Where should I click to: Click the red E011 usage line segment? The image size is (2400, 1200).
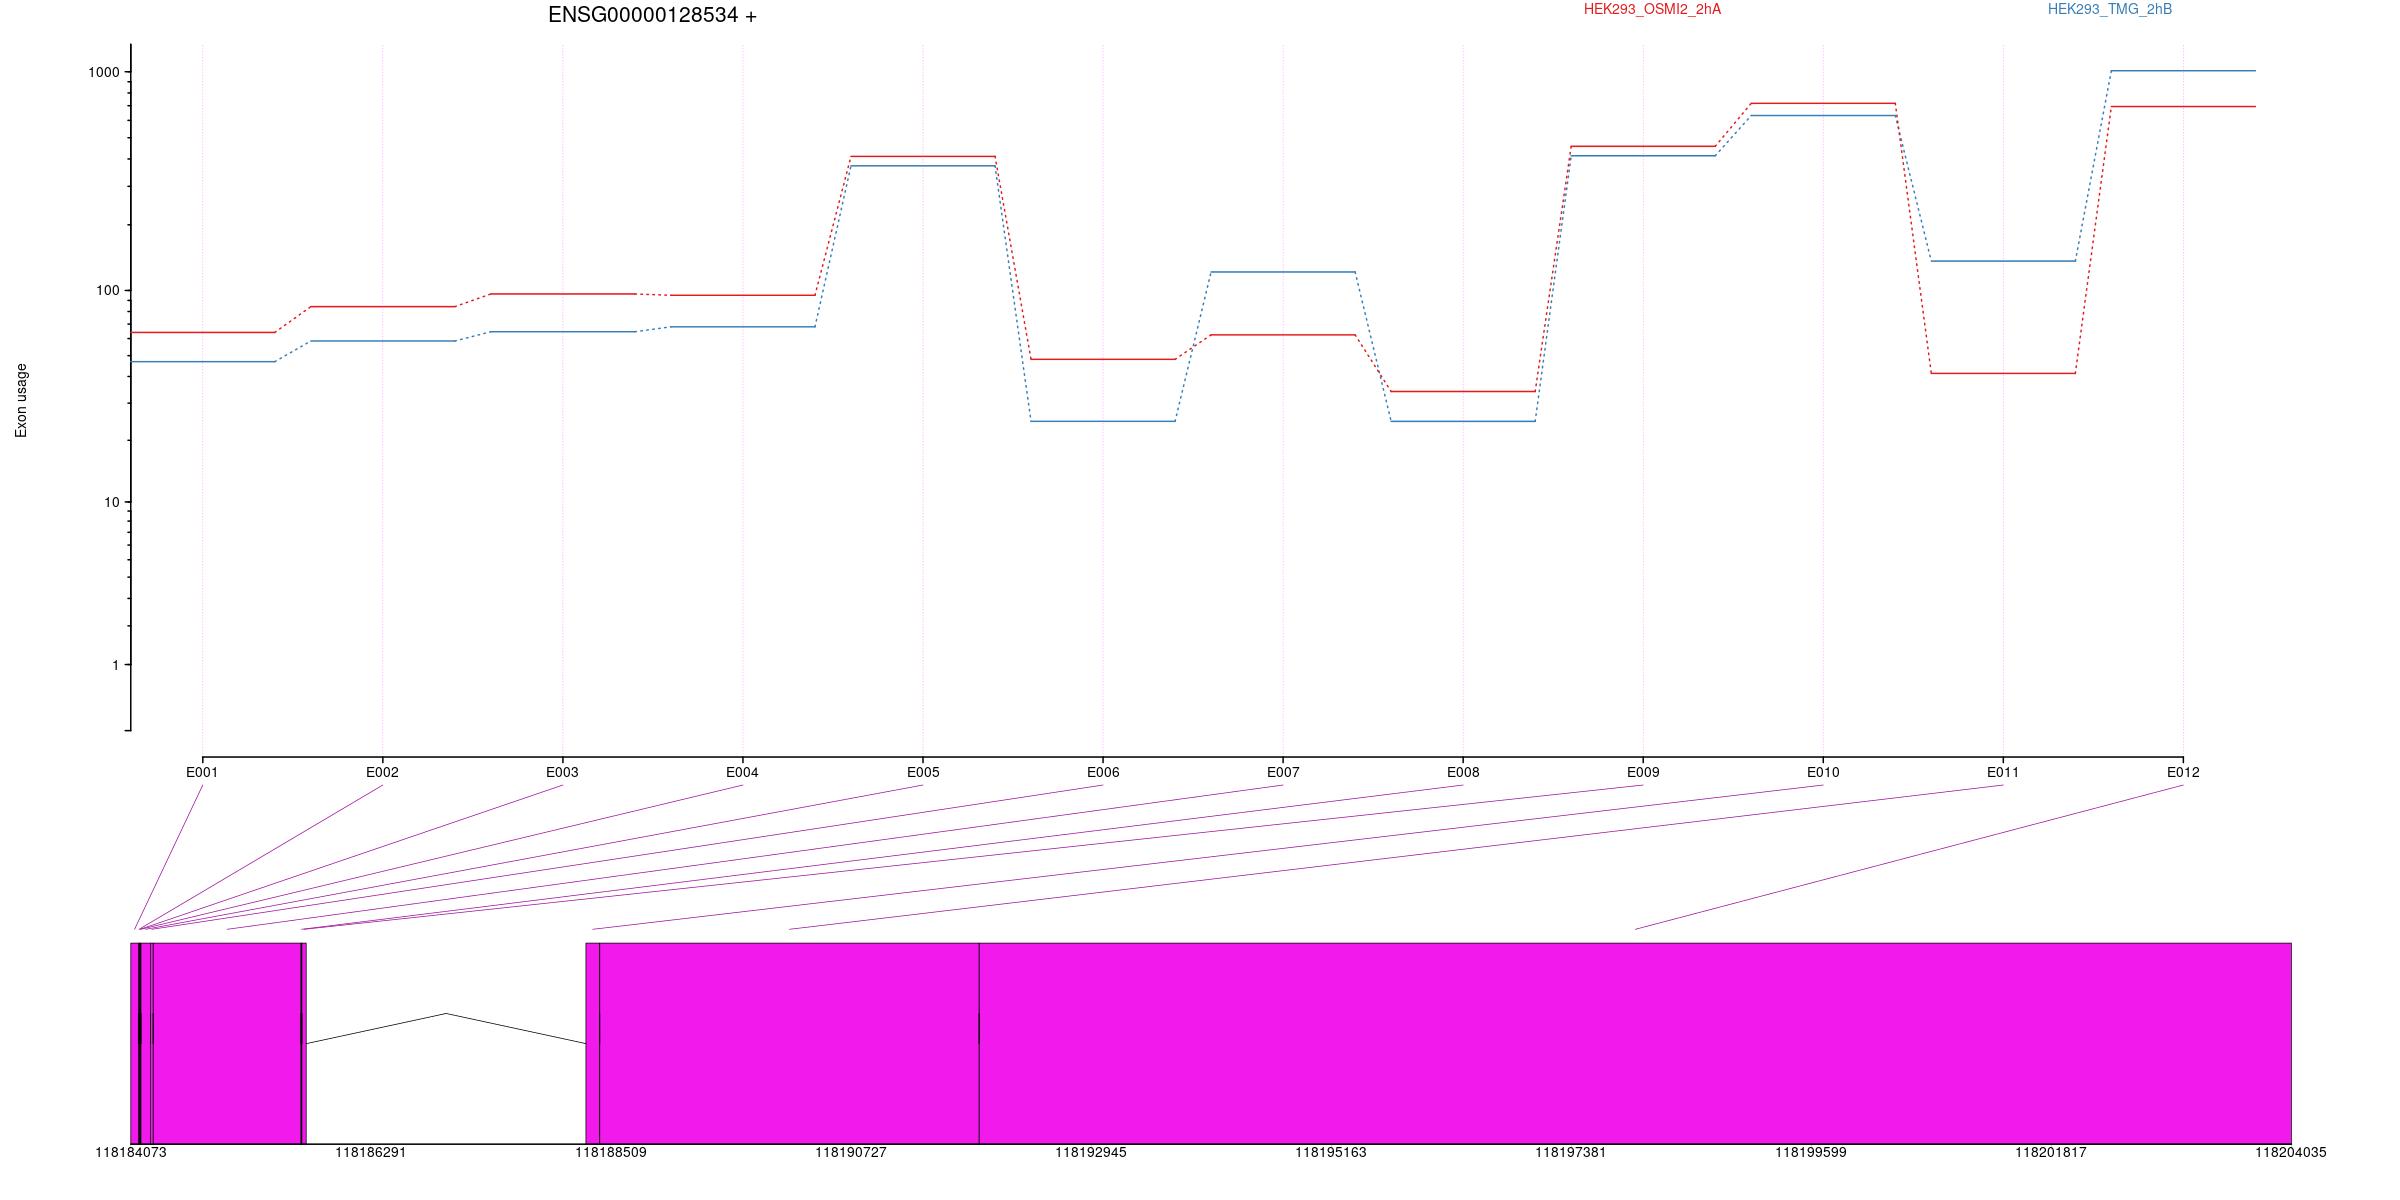click(2003, 373)
